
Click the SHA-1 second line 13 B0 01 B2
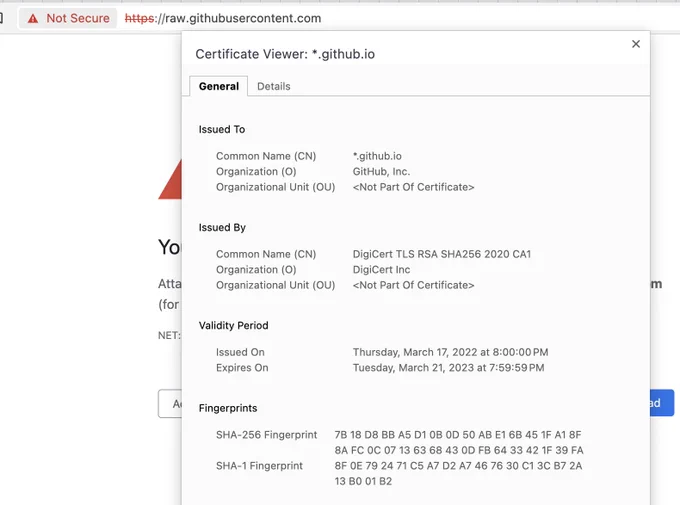click(x=363, y=482)
